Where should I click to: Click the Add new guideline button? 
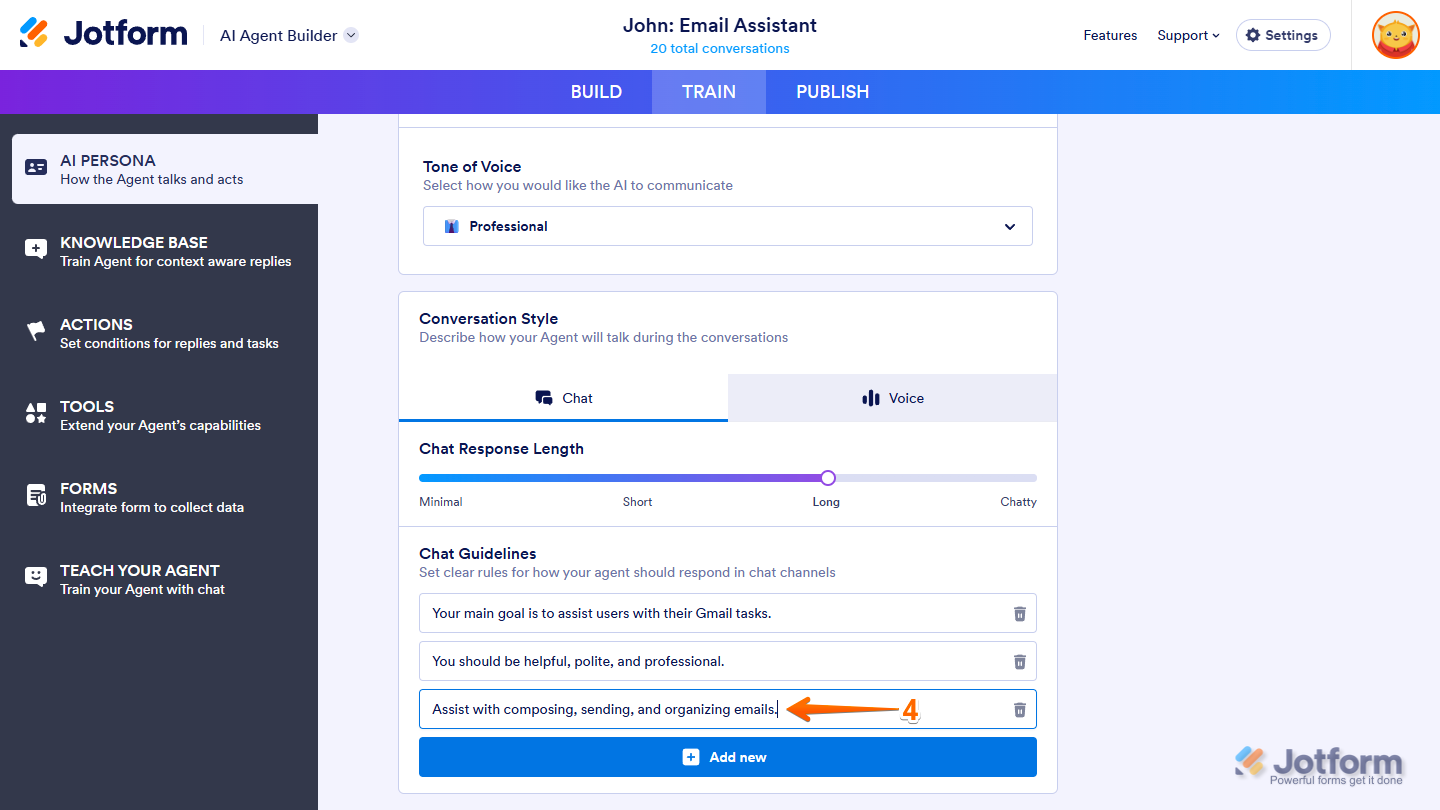tap(728, 757)
